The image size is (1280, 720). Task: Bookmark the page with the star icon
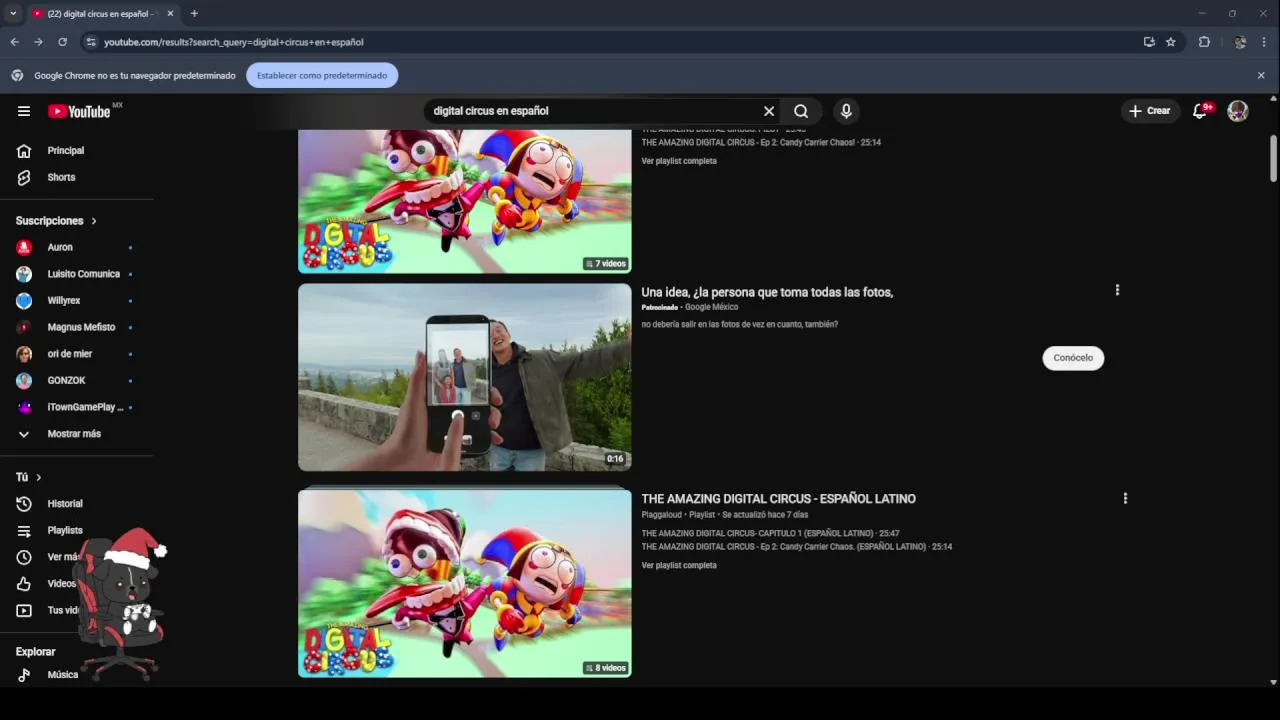[1171, 42]
